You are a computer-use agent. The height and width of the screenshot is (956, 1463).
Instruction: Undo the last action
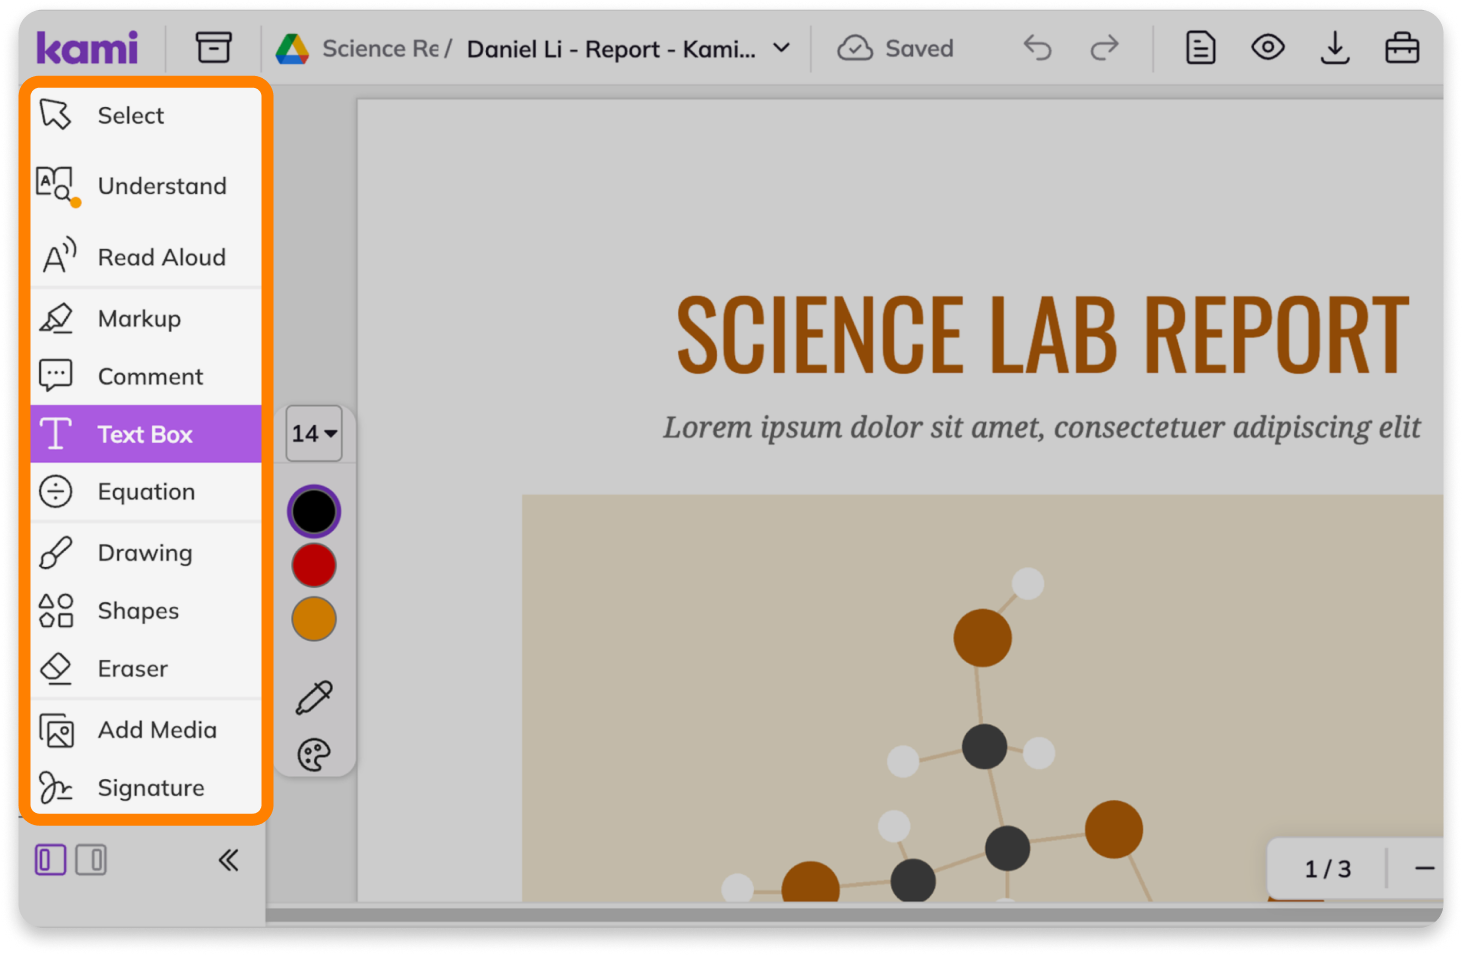[1037, 48]
